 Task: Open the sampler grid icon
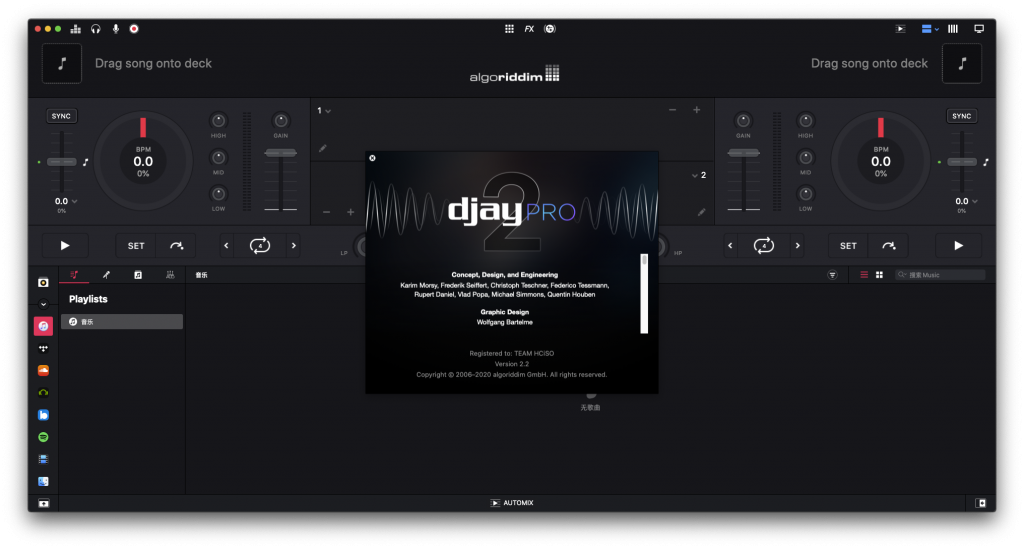pyautogui.click(x=509, y=29)
